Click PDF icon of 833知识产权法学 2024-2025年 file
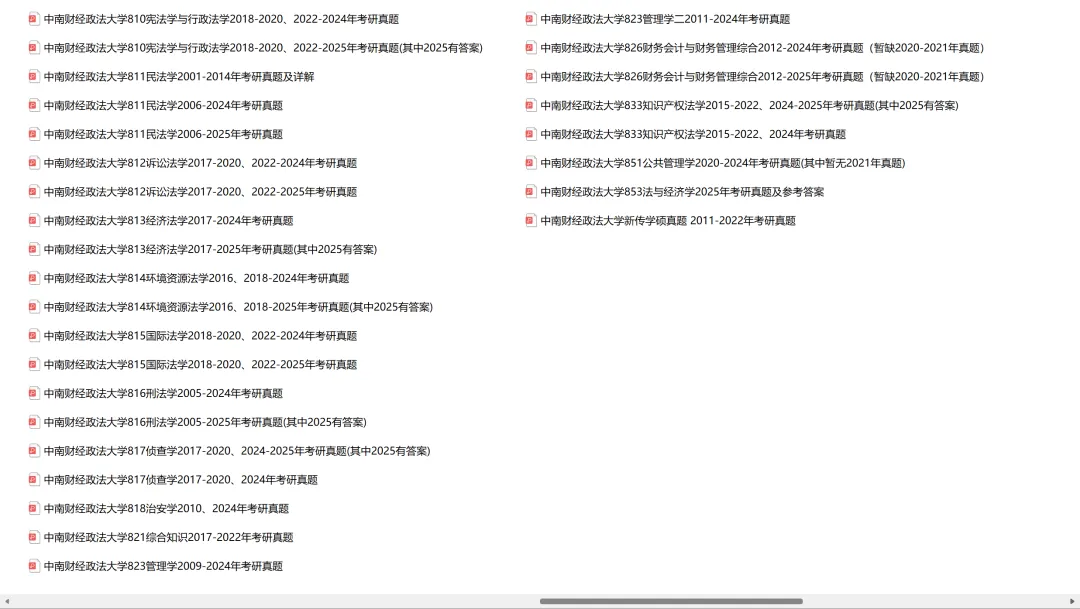The height and width of the screenshot is (609, 1080). 530,105
